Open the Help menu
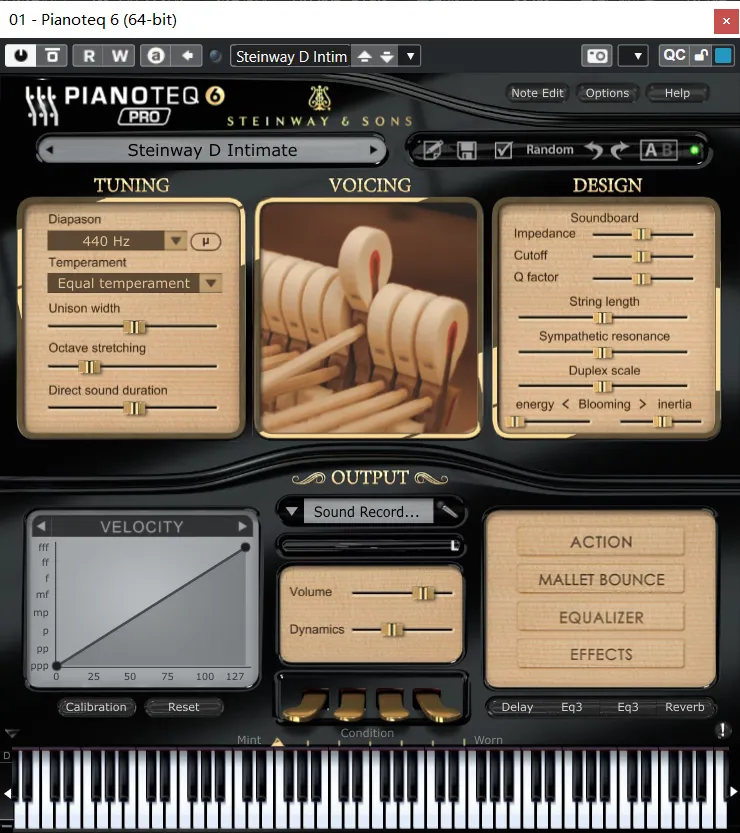This screenshot has width=740, height=833. tap(677, 93)
